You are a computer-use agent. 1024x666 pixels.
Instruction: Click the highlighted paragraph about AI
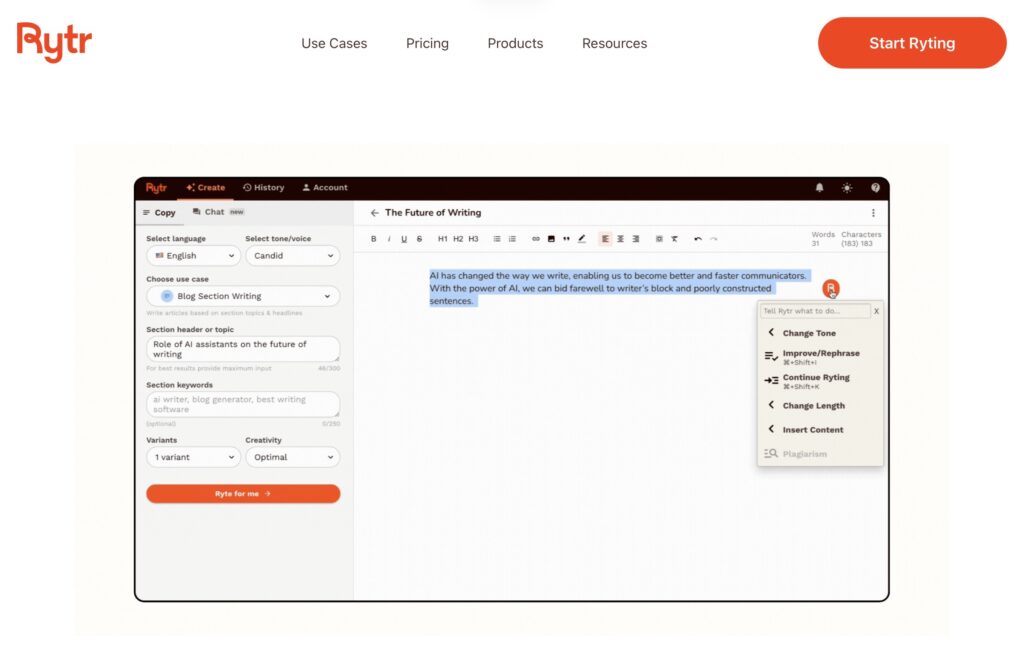pos(618,288)
